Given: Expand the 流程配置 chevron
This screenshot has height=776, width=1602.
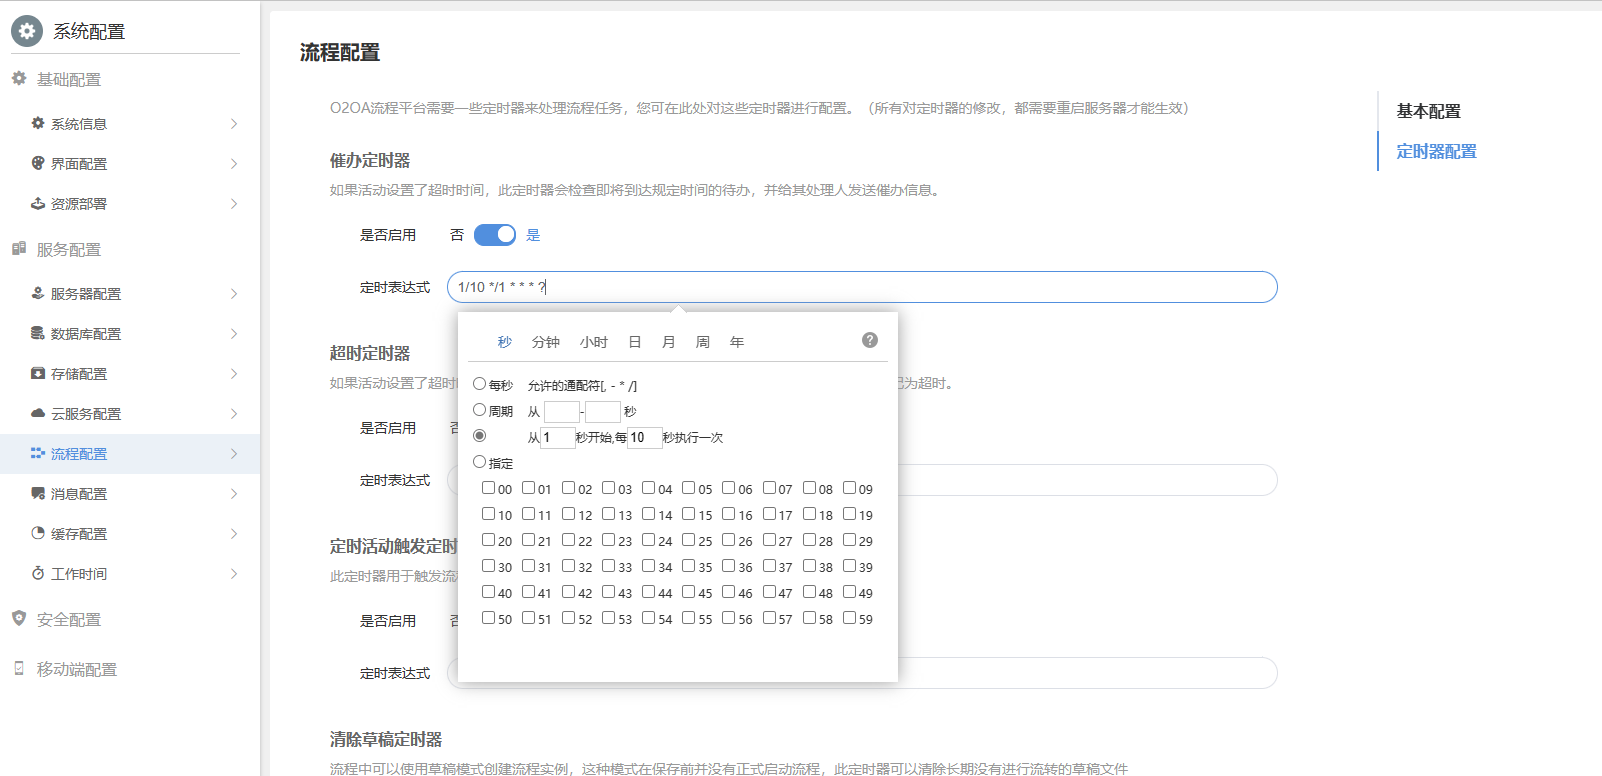Looking at the screenshot, I should 234,454.
